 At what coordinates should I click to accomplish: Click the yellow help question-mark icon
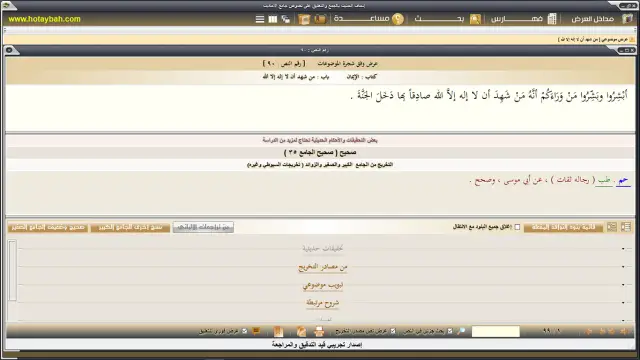click(398, 19)
